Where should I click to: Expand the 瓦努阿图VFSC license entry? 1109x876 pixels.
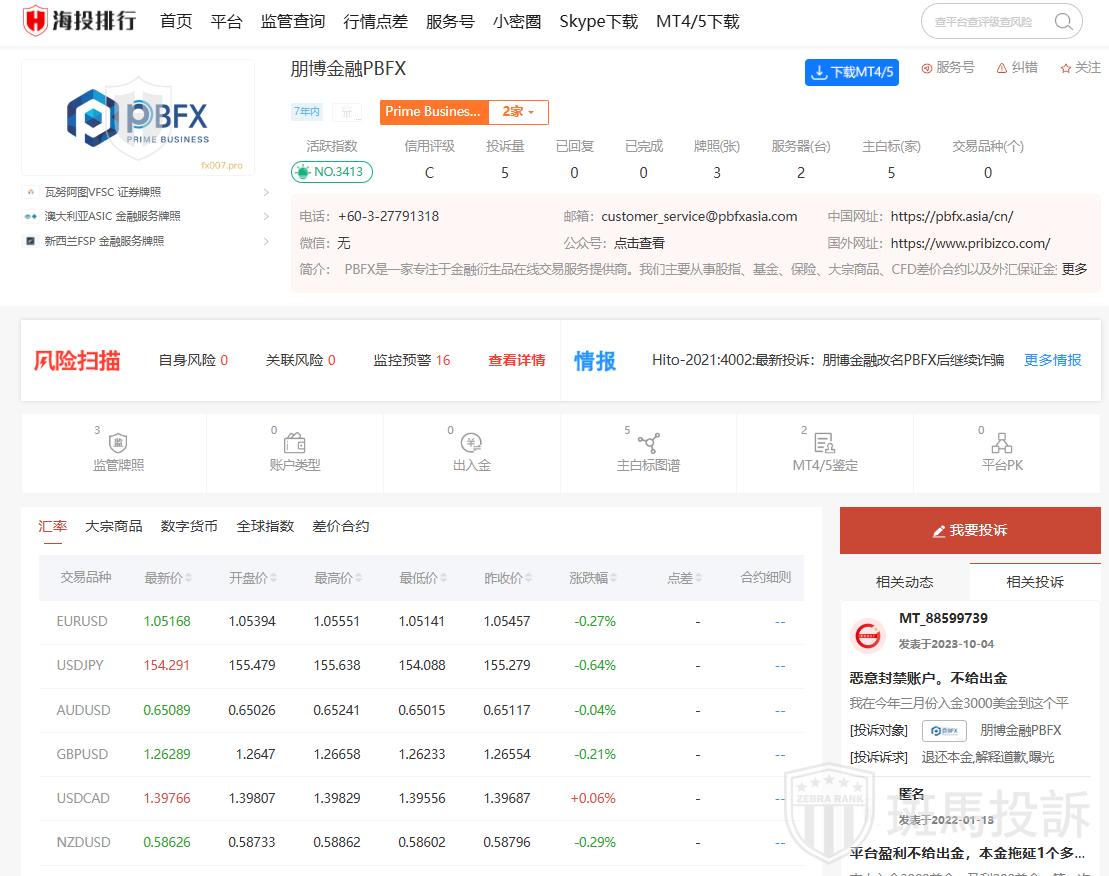coord(266,192)
